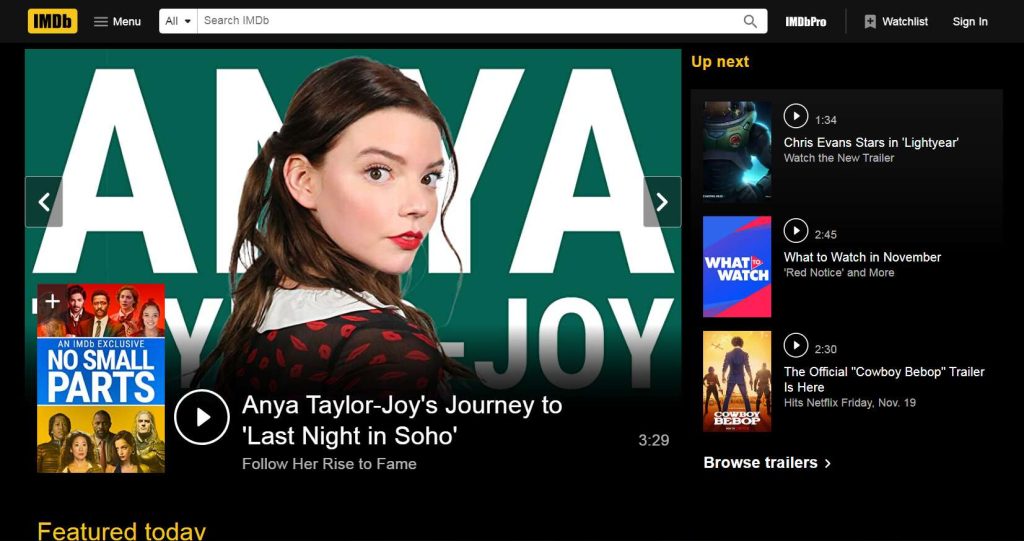Play the What to Watch in November video
This screenshot has width=1024, height=541.
tap(795, 231)
